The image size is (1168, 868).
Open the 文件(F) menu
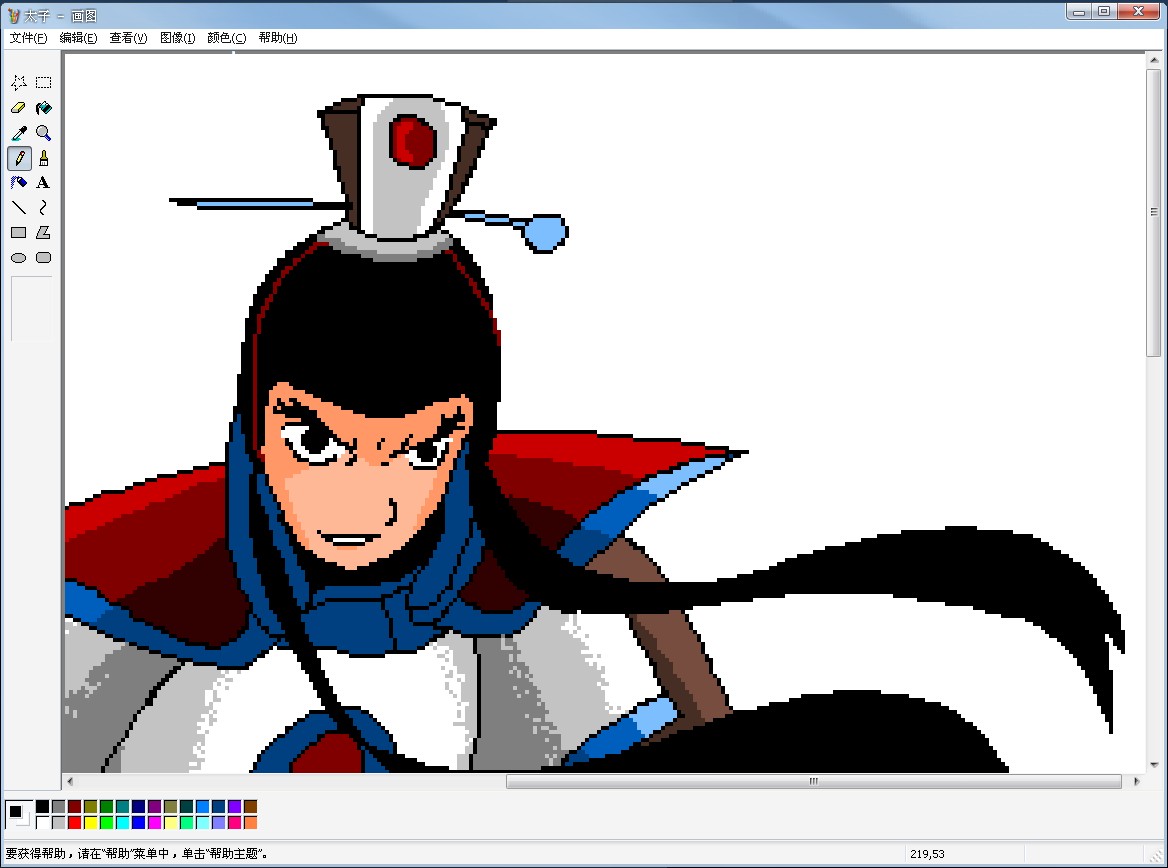28,38
